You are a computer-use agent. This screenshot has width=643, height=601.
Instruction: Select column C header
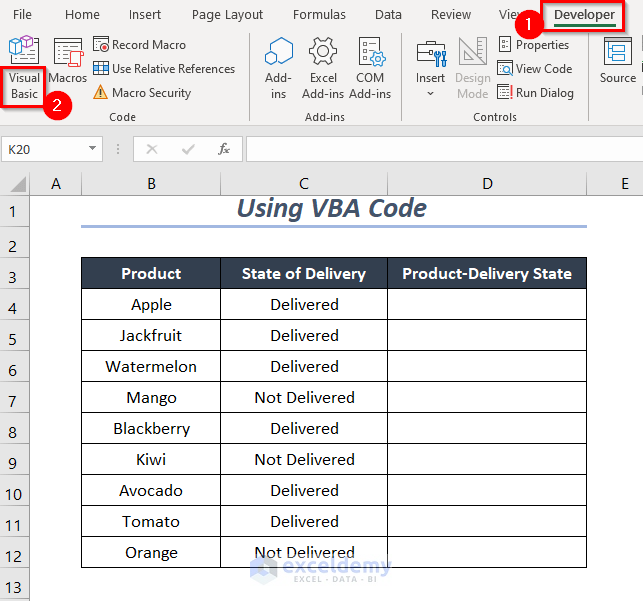point(304,184)
